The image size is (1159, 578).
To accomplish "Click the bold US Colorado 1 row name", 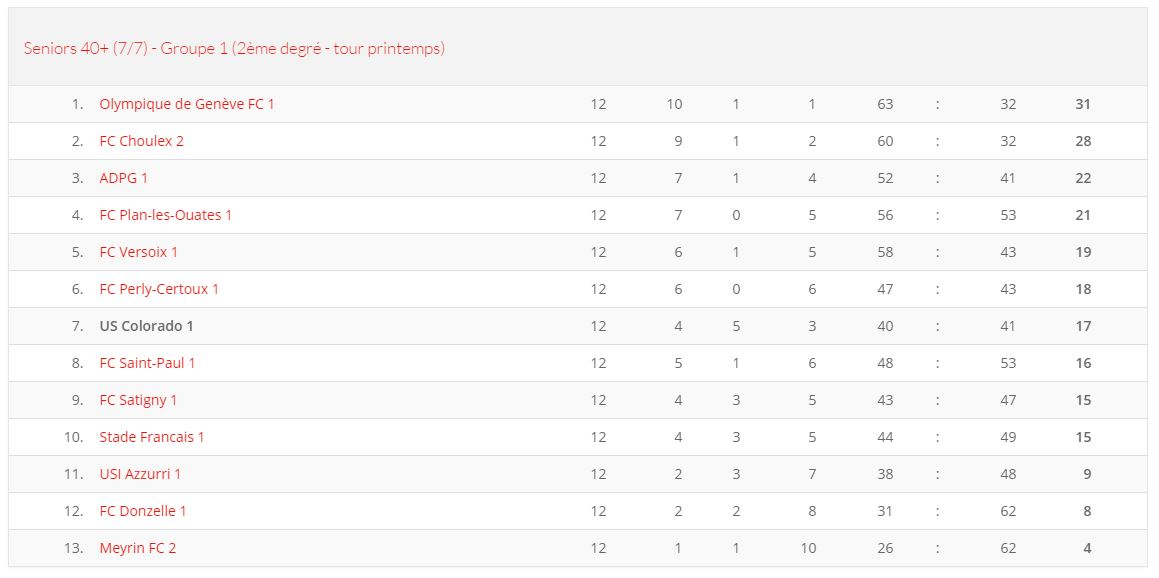I will 146,326.
